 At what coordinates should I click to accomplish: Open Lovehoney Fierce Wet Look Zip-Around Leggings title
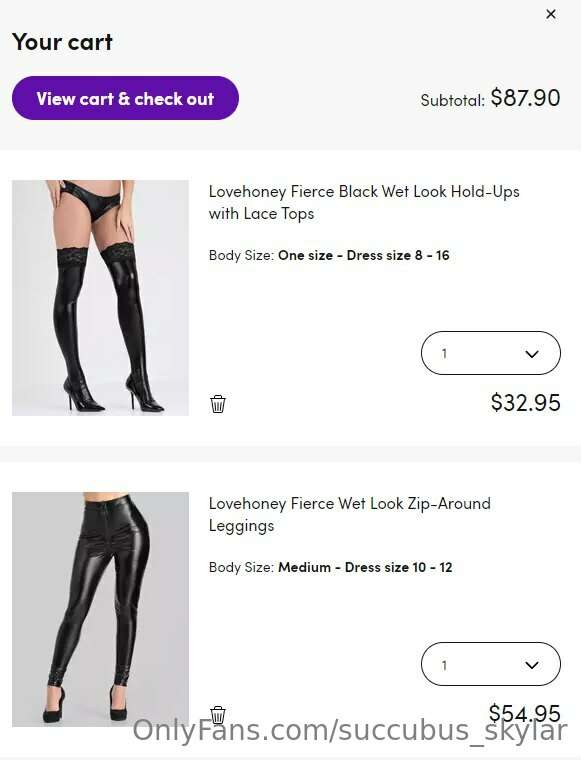(x=349, y=514)
